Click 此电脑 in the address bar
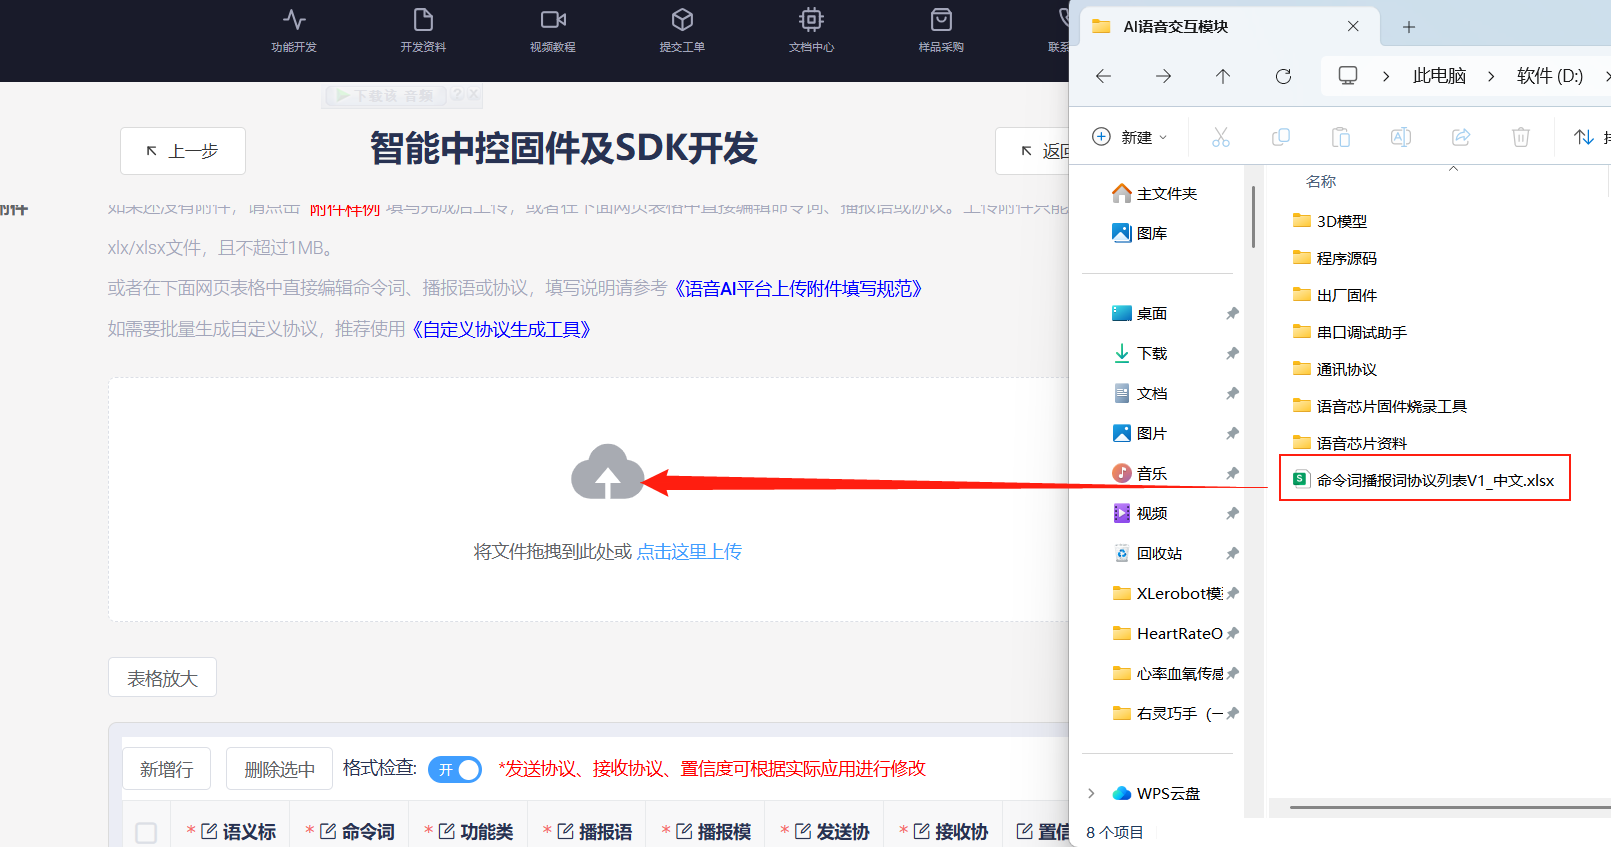Image resolution: width=1611 pixels, height=847 pixels. click(1439, 76)
